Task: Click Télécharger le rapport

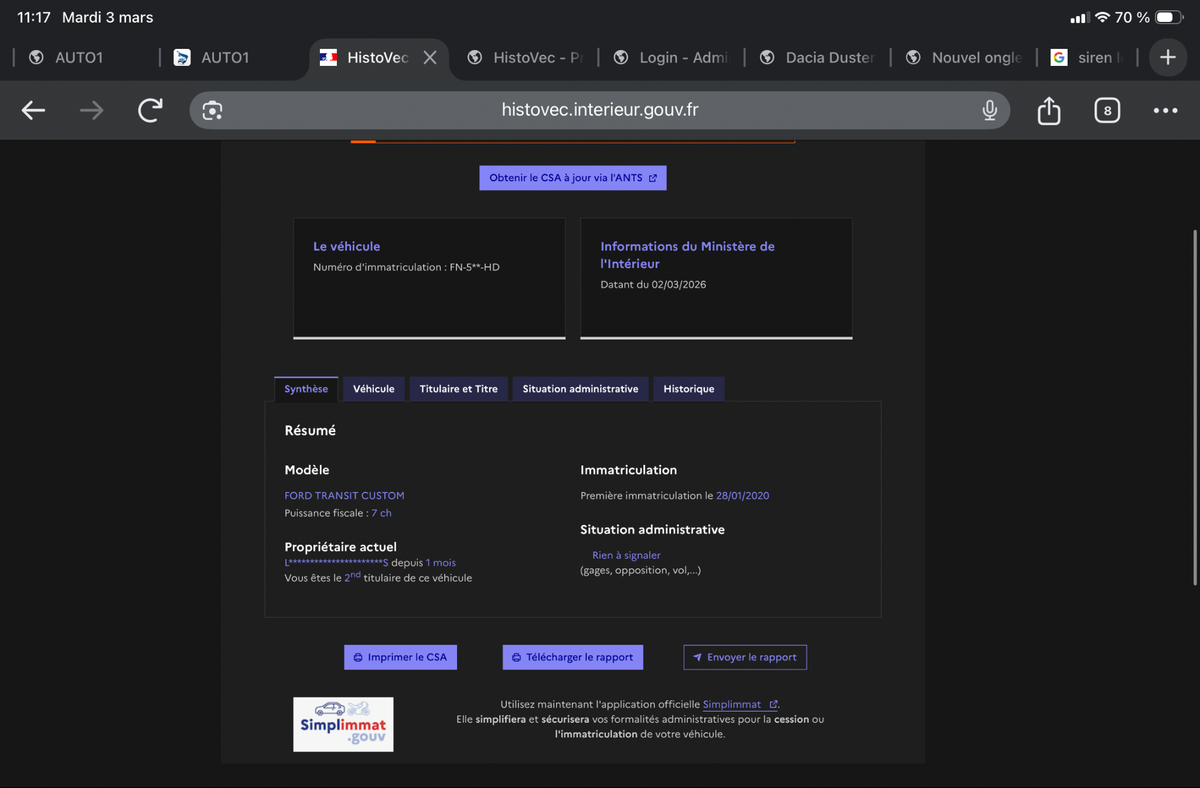Action: click(x=572, y=657)
